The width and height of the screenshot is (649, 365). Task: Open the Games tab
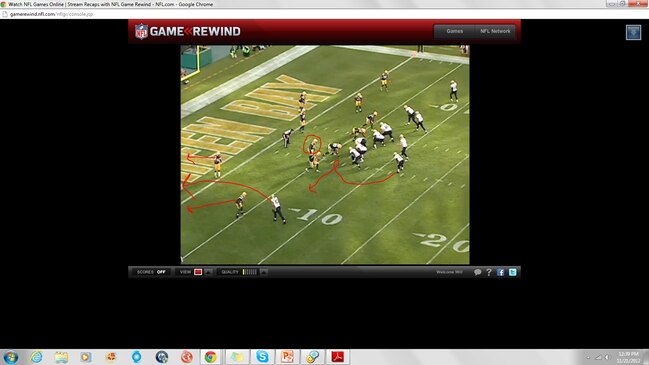454,31
